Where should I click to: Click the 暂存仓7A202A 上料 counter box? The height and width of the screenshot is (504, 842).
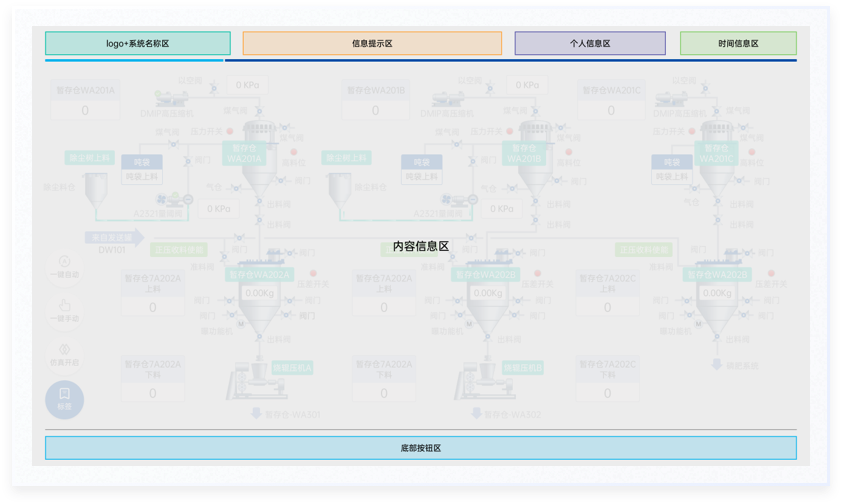(153, 307)
